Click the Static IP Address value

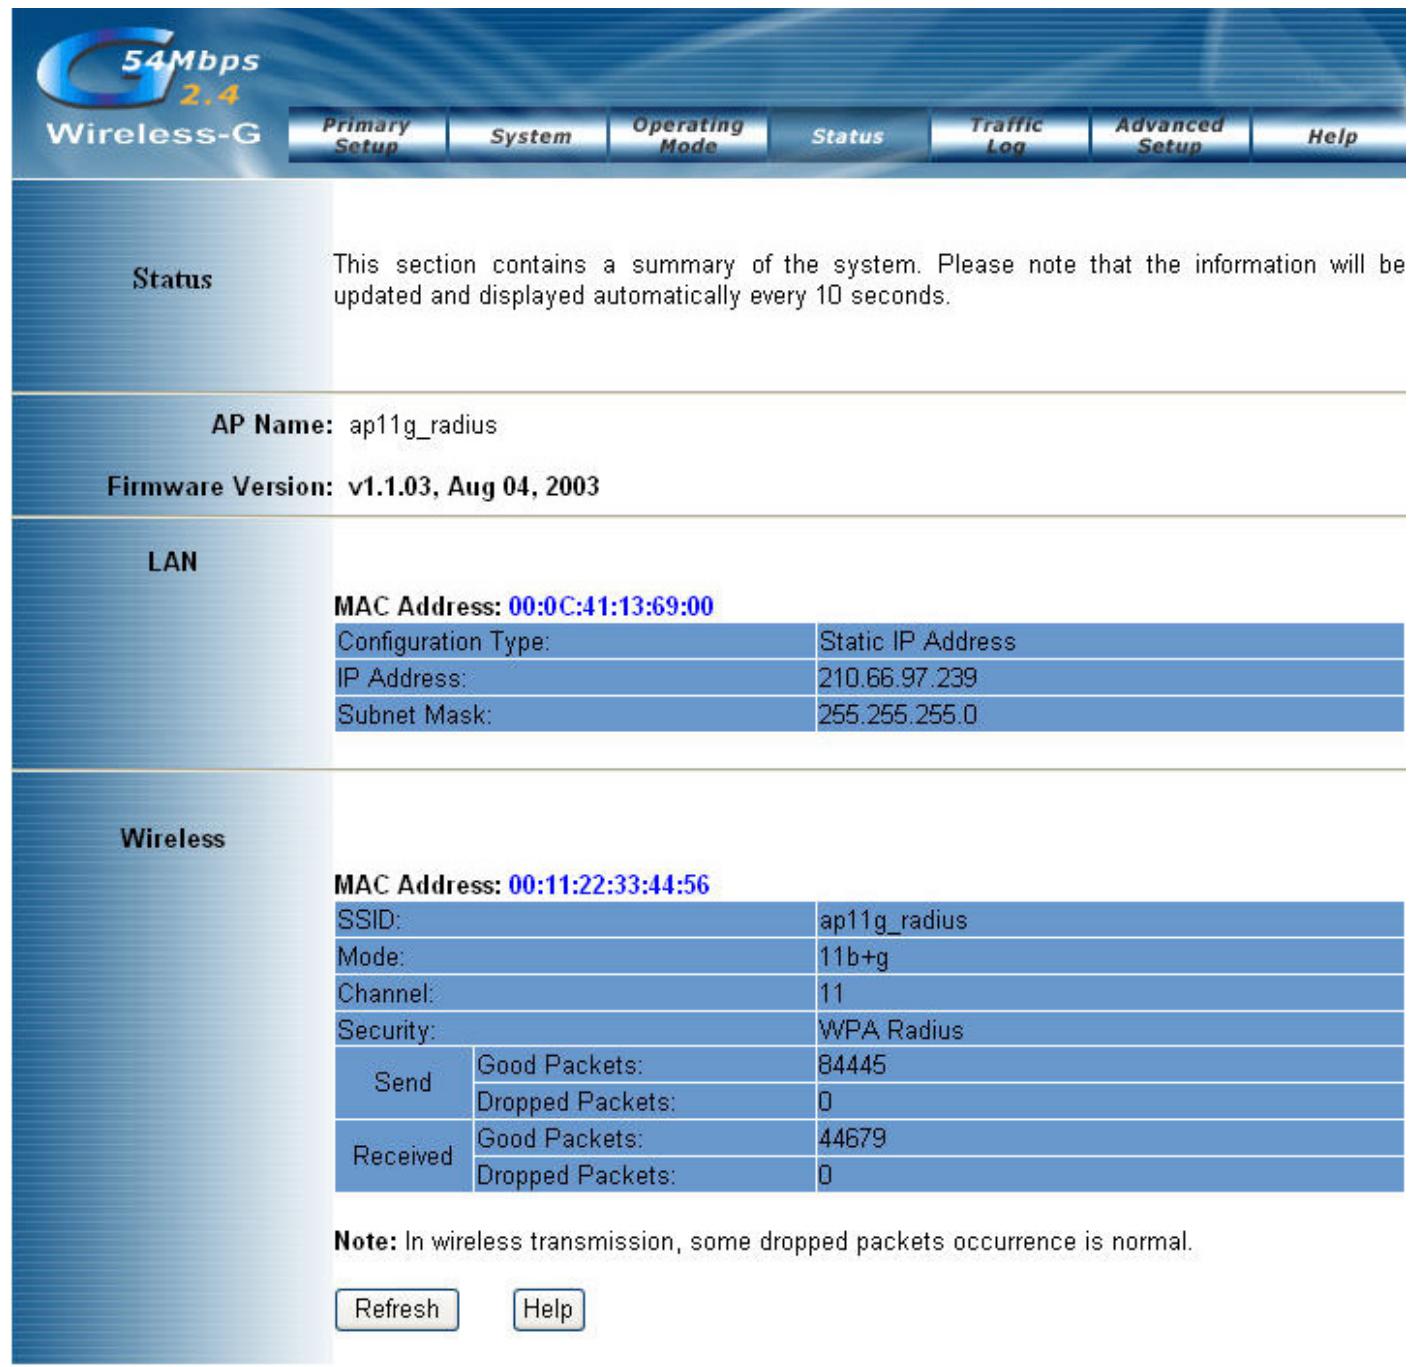pyautogui.click(x=1110, y=641)
